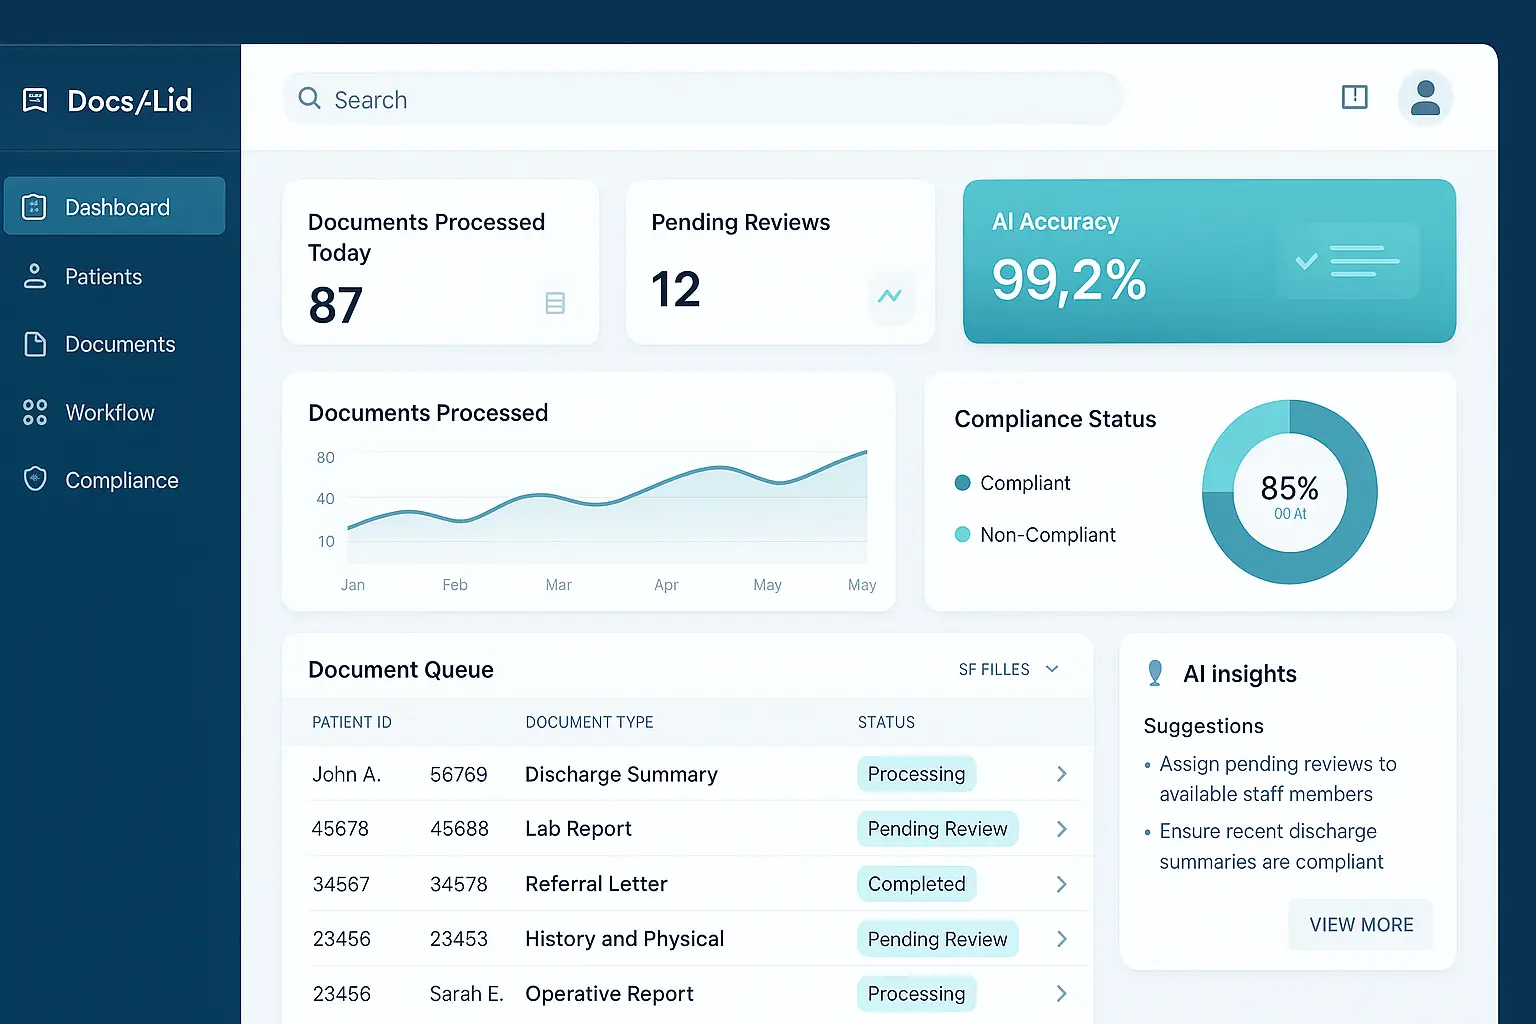Image resolution: width=1536 pixels, height=1024 pixels.
Task: Click the 85% compliance donut chart
Action: tap(1290, 491)
